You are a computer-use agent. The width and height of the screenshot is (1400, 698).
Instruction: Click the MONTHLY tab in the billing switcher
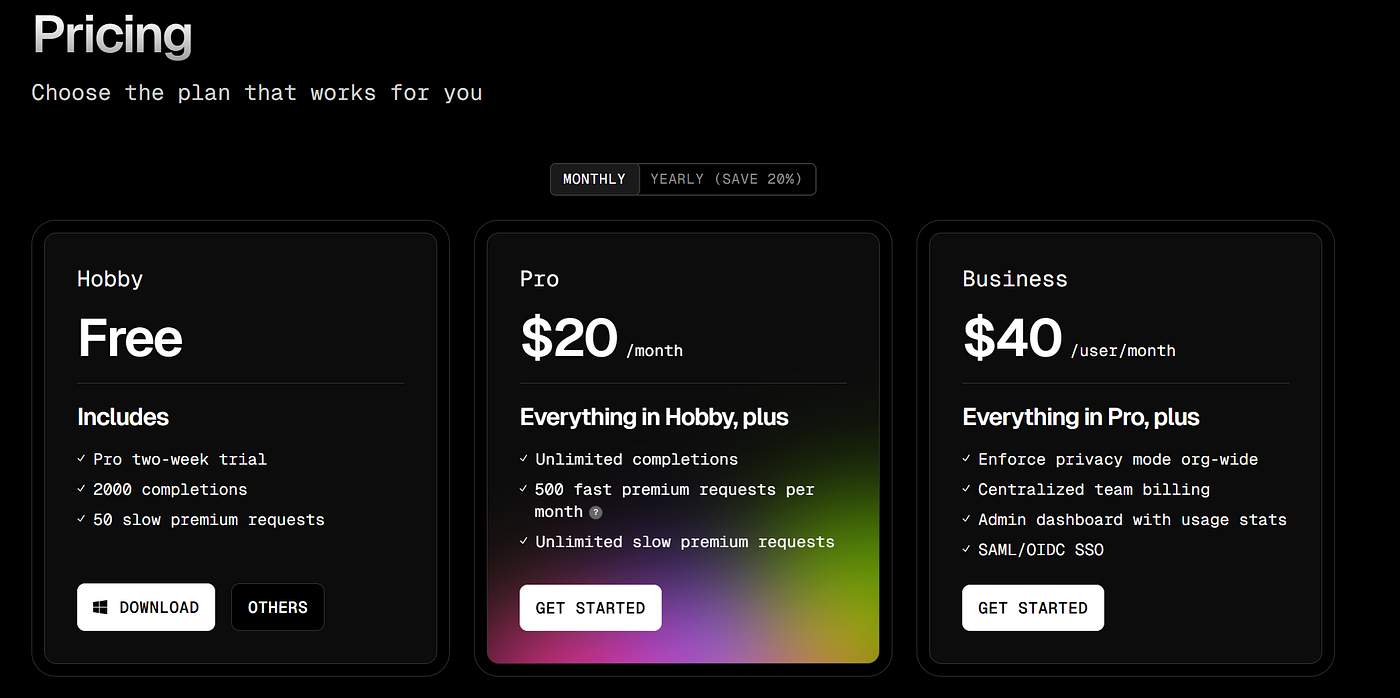click(x=594, y=179)
